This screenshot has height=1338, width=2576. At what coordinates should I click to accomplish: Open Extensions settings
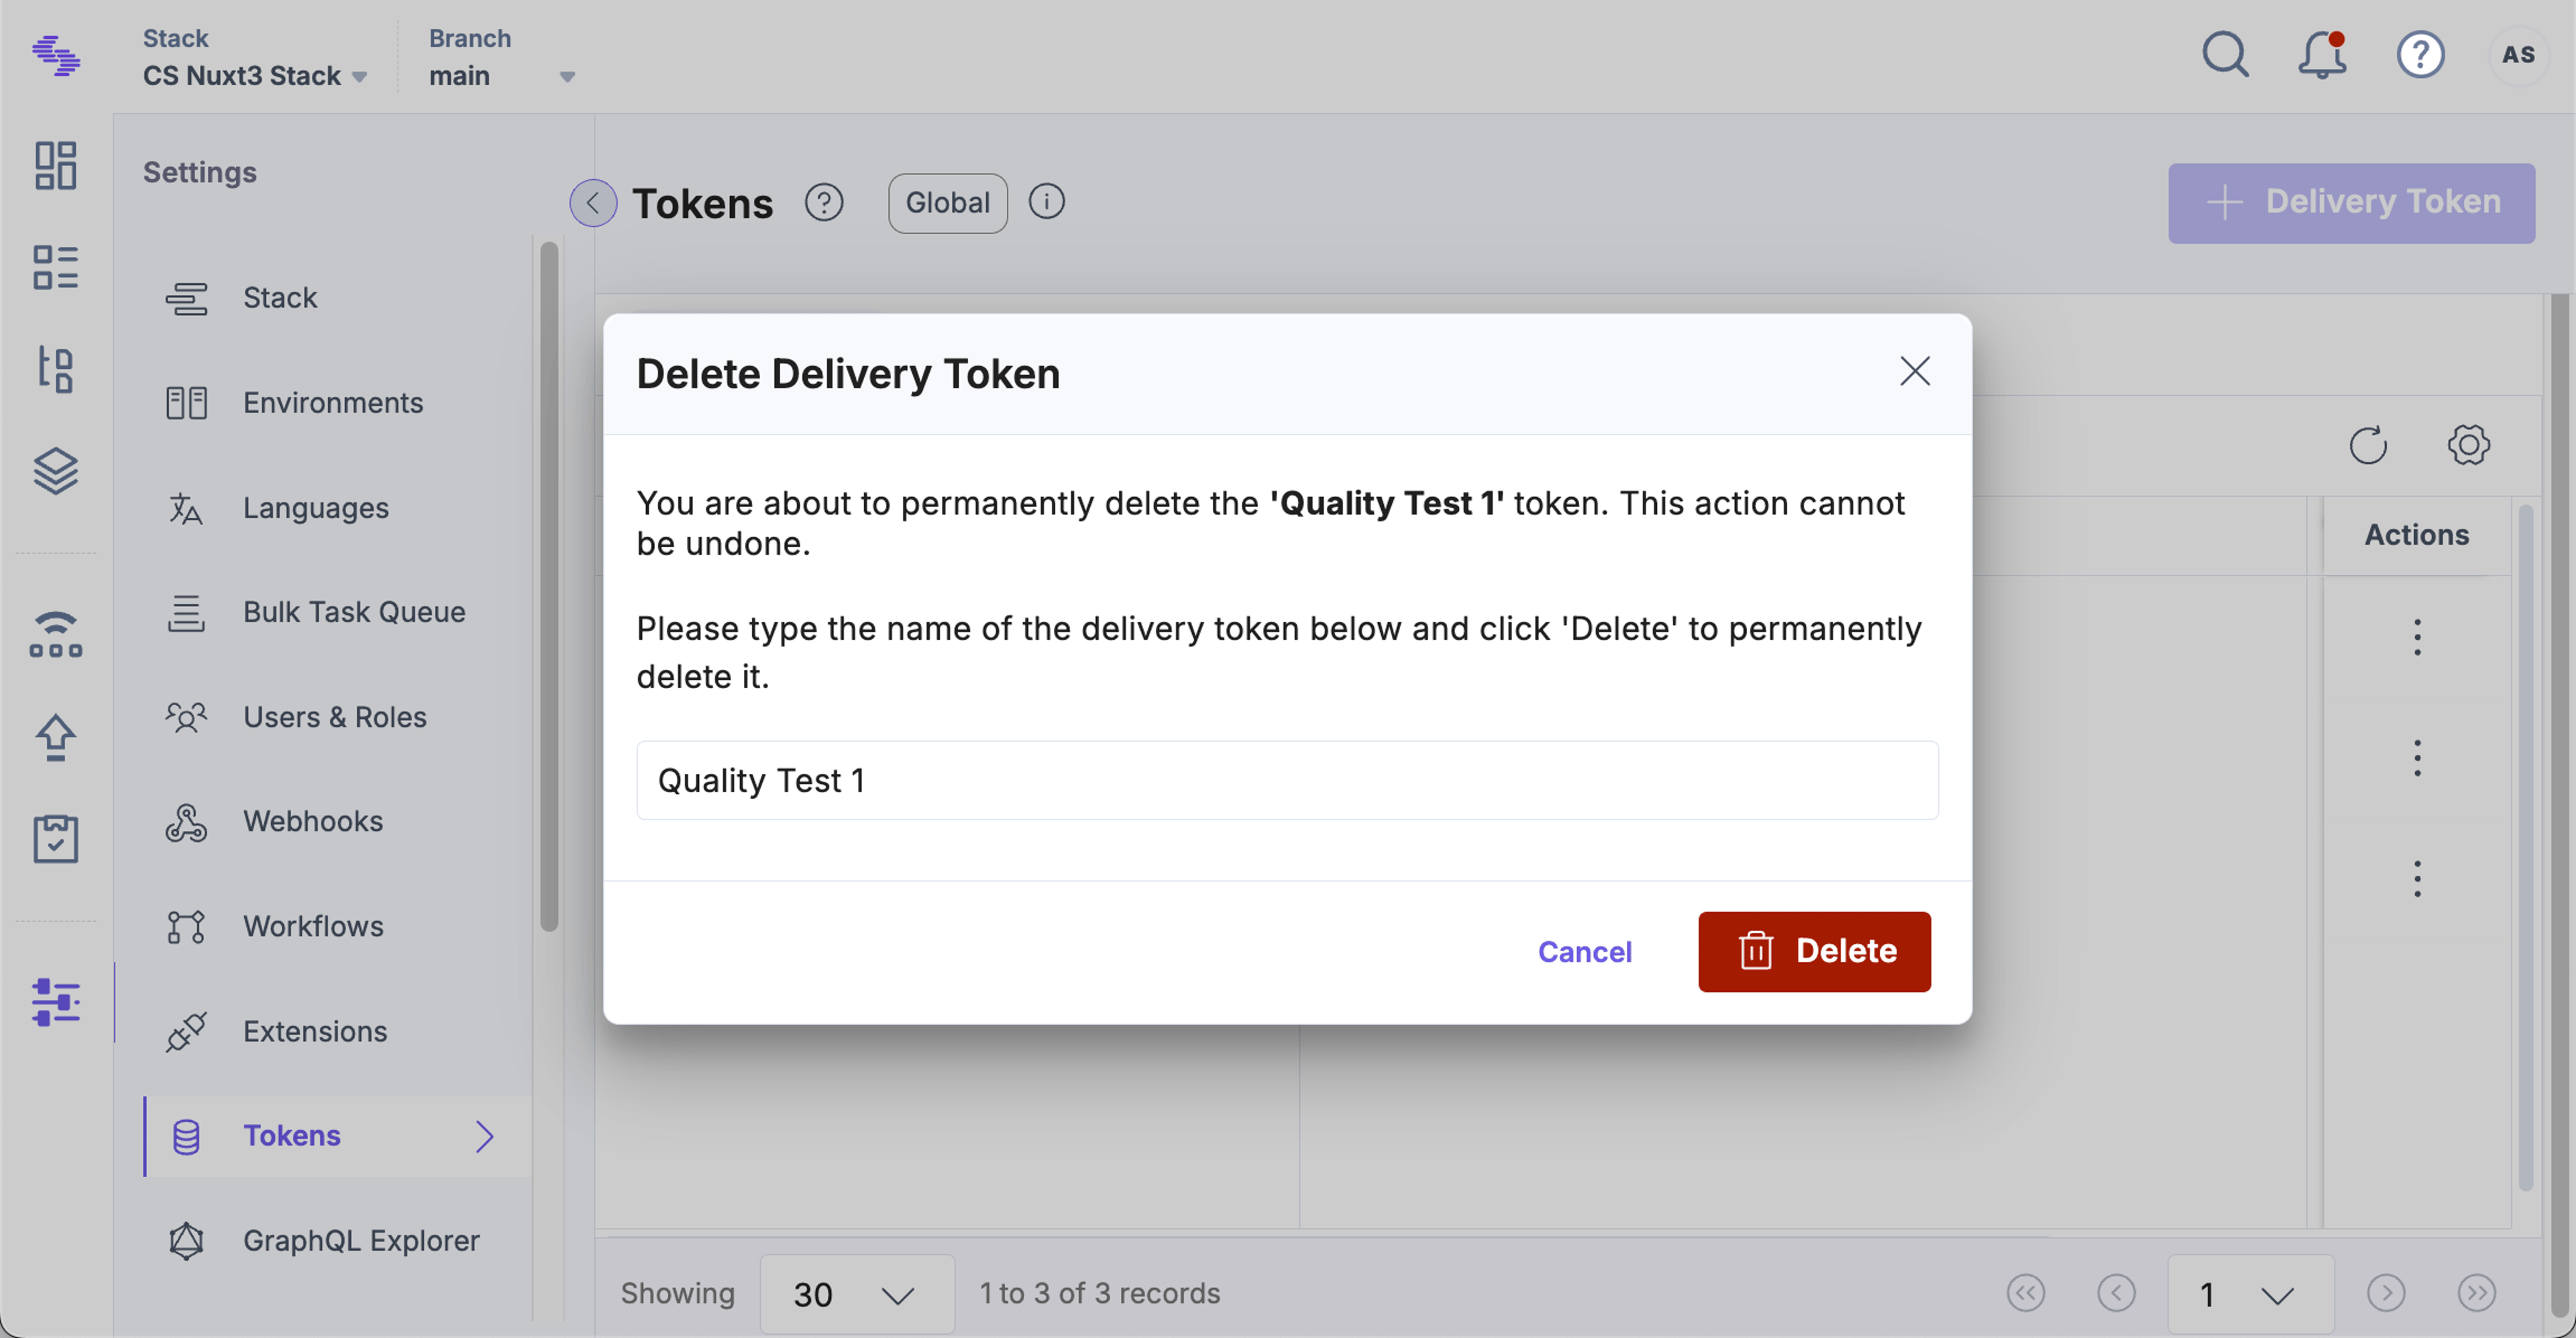(x=337, y=1031)
